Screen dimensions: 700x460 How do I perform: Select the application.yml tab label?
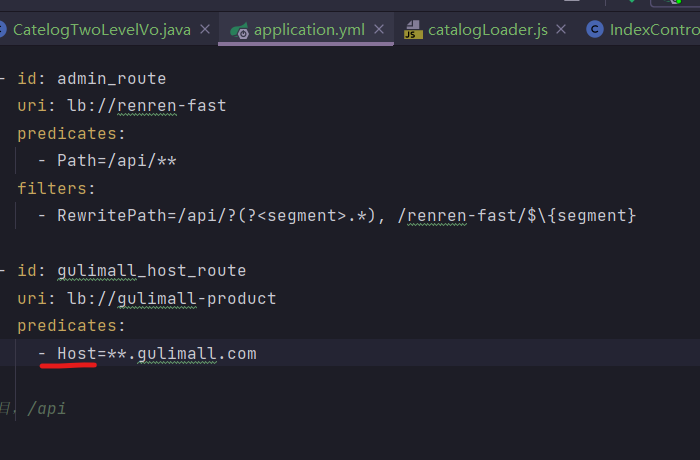pyautogui.click(x=309, y=30)
